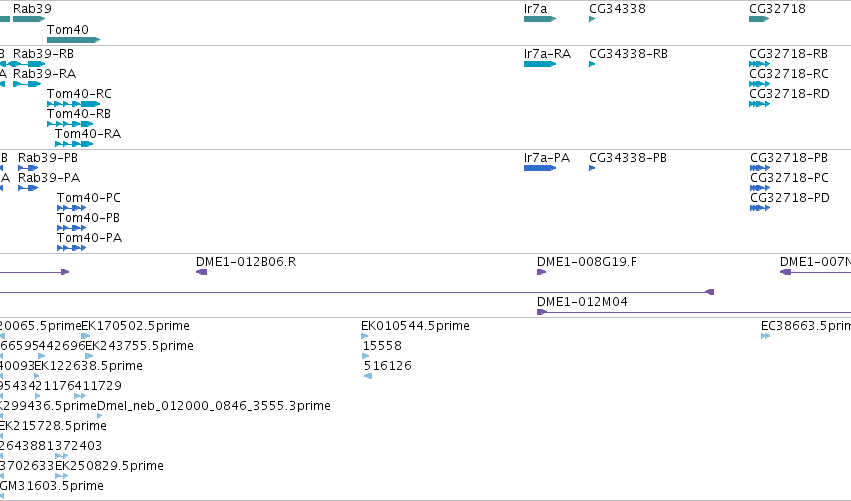The width and height of the screenshot is (851, 501).
Task: Select the Tom40-PA protein feature
Action: [x=72, y=248]
